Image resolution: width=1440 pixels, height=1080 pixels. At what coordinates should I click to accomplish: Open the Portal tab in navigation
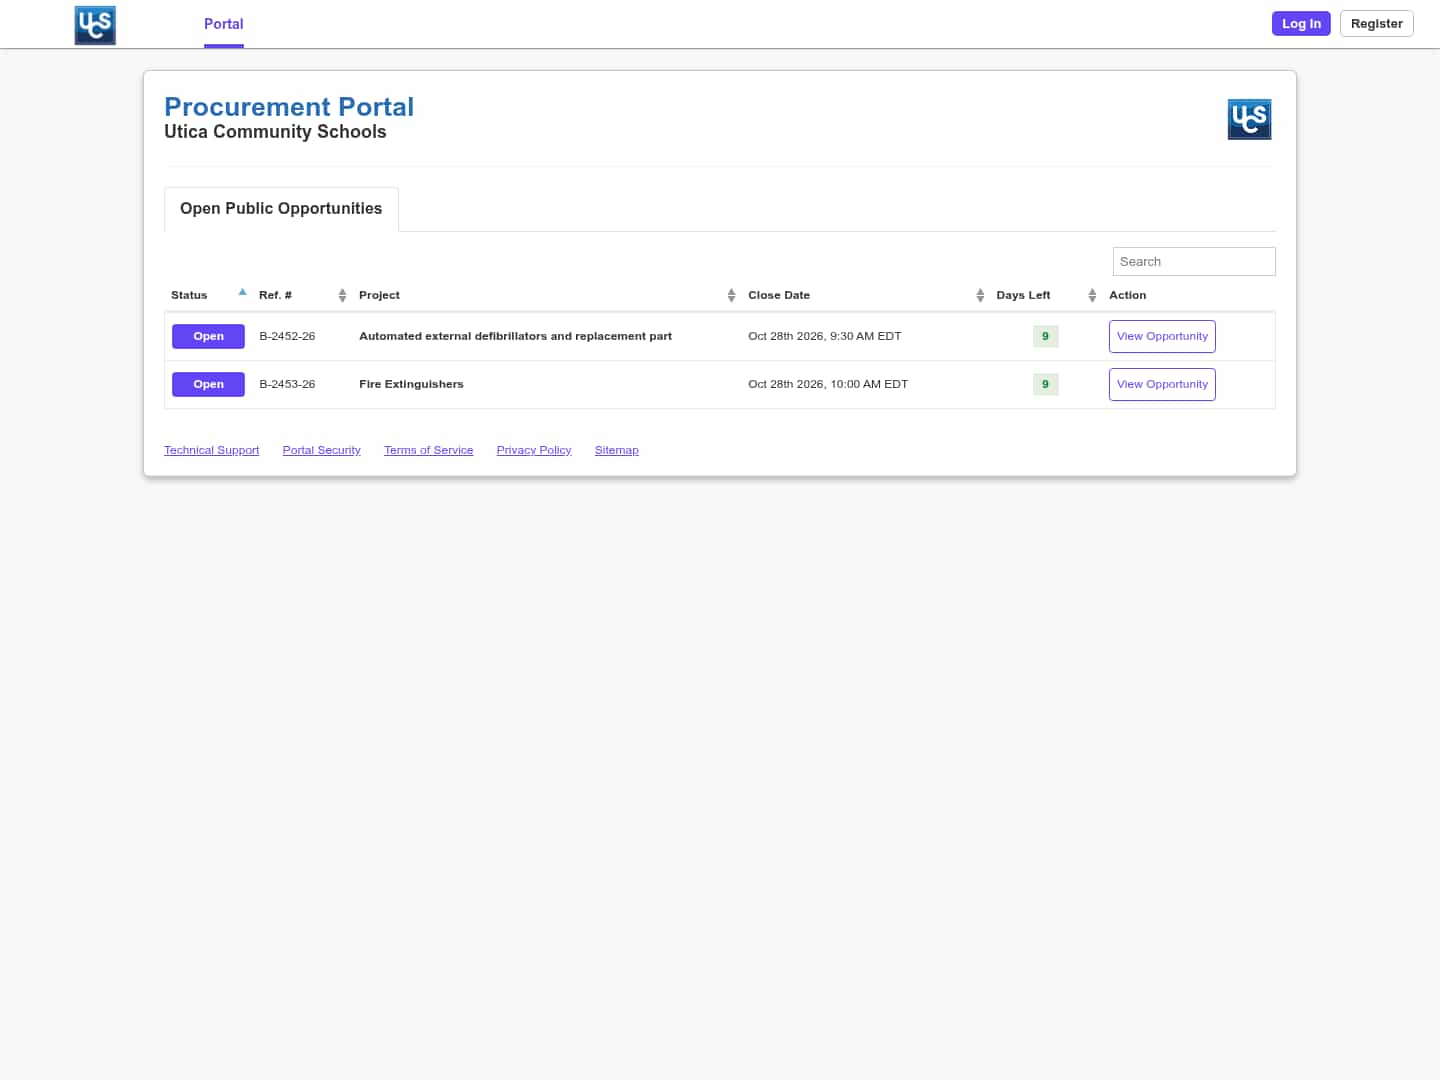(x=224, y=24)
